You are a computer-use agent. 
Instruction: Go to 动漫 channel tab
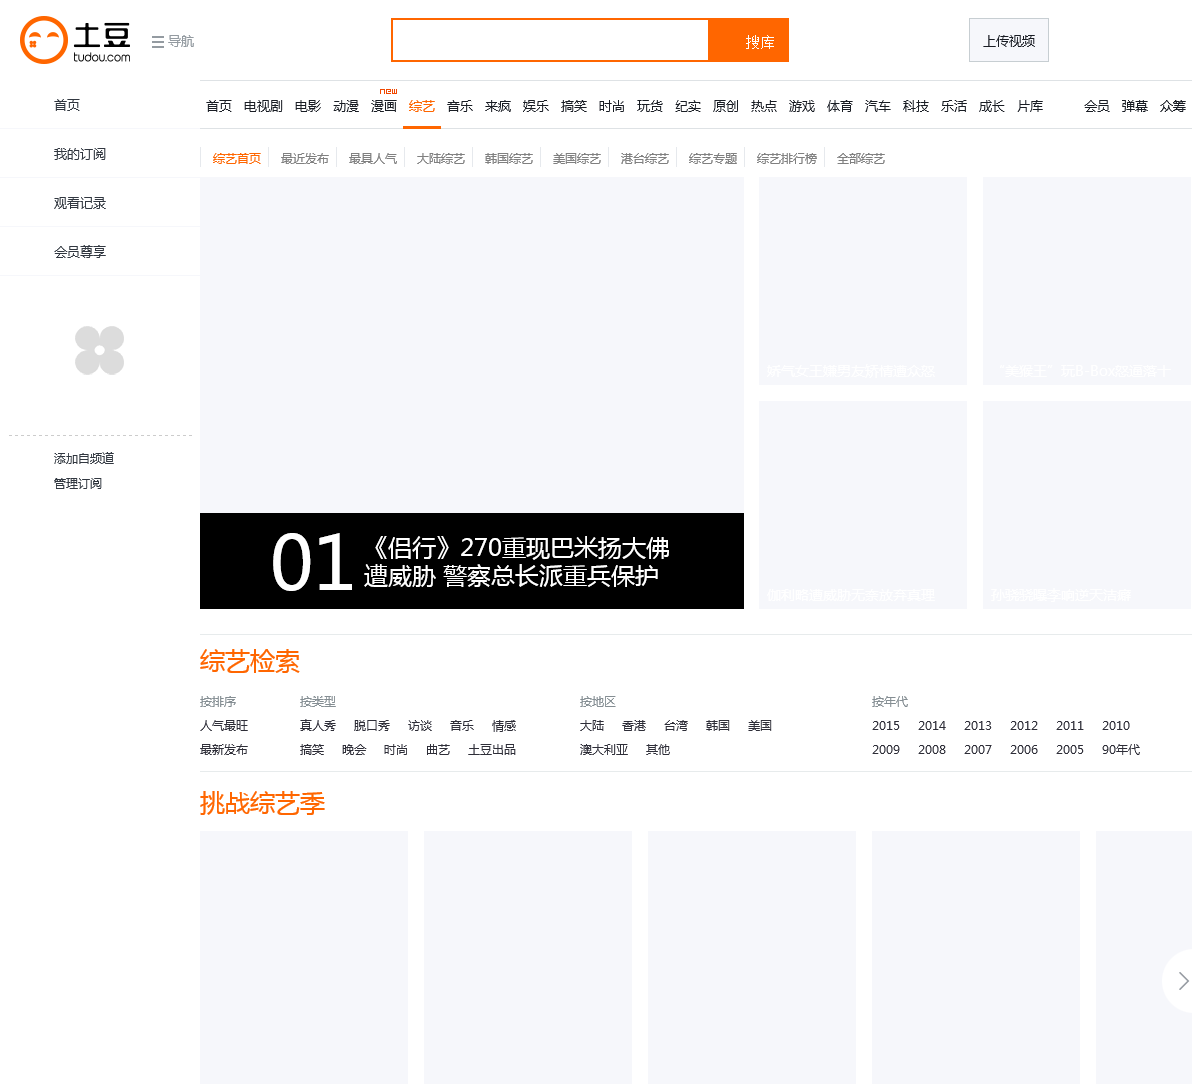pos(346,106)
